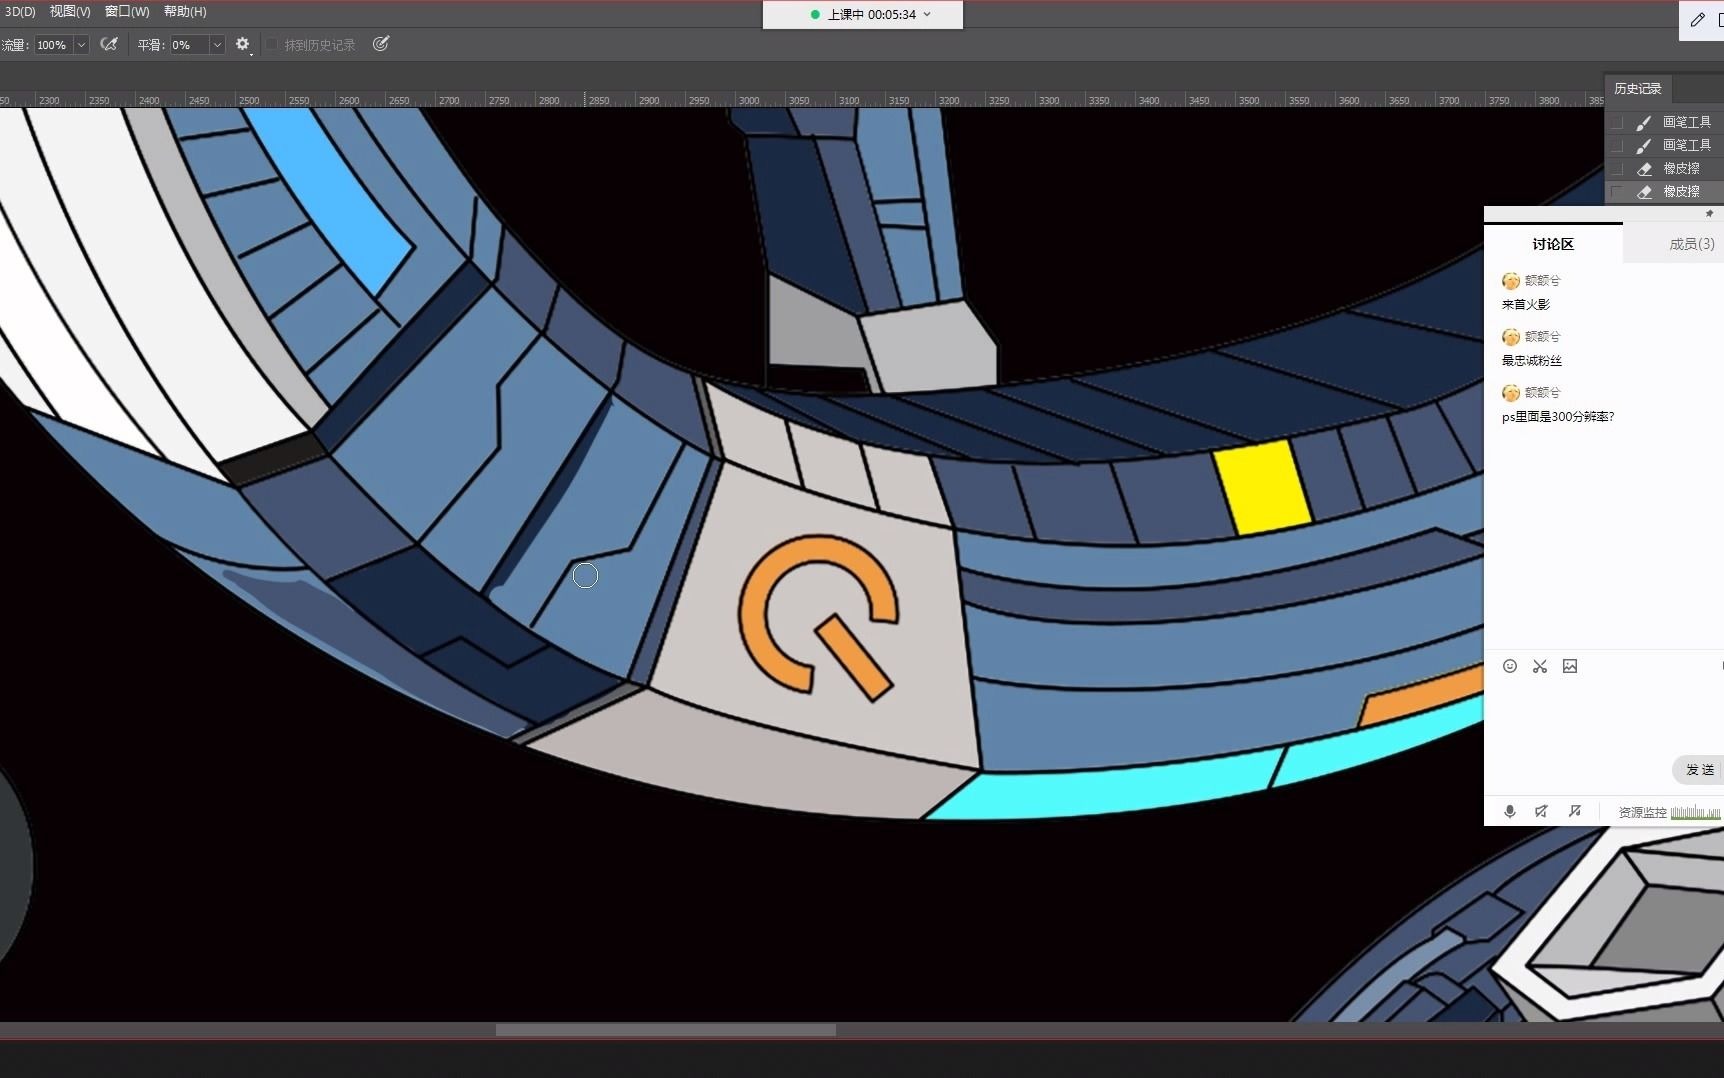
Task: Toggle the muted sound-share icon
Action: tap(1575, 812)
